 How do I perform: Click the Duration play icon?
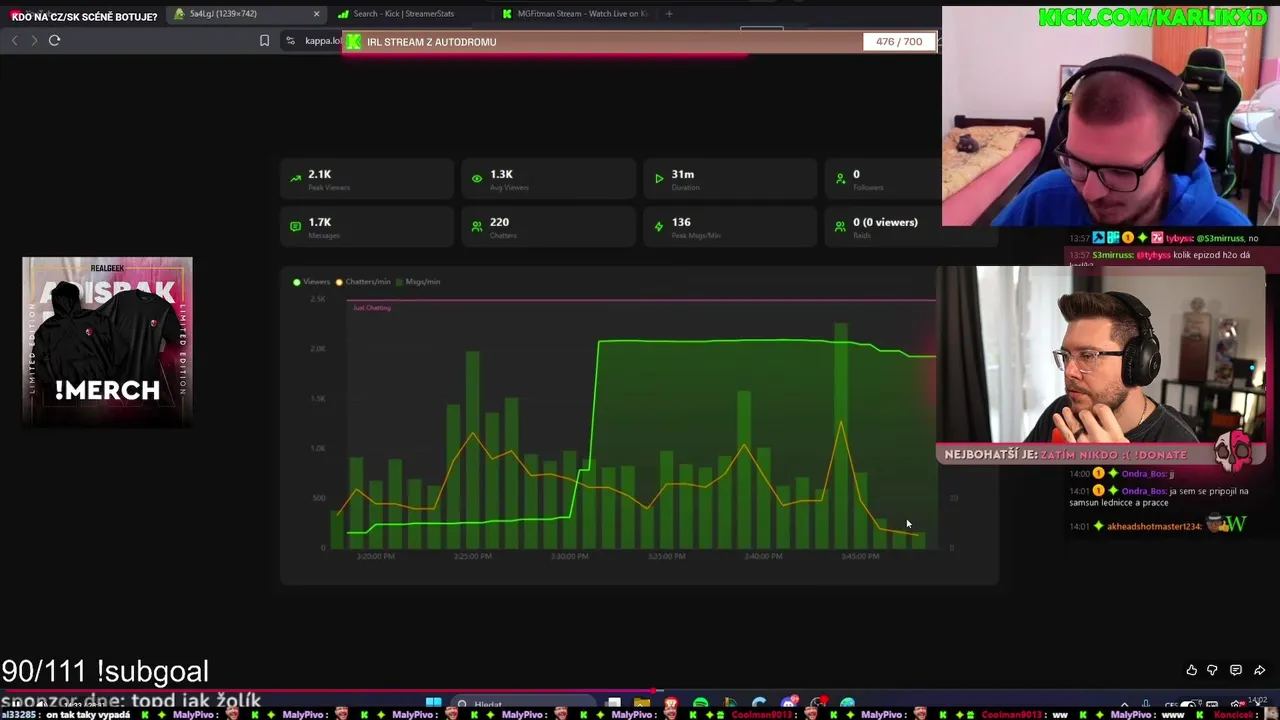658,179
